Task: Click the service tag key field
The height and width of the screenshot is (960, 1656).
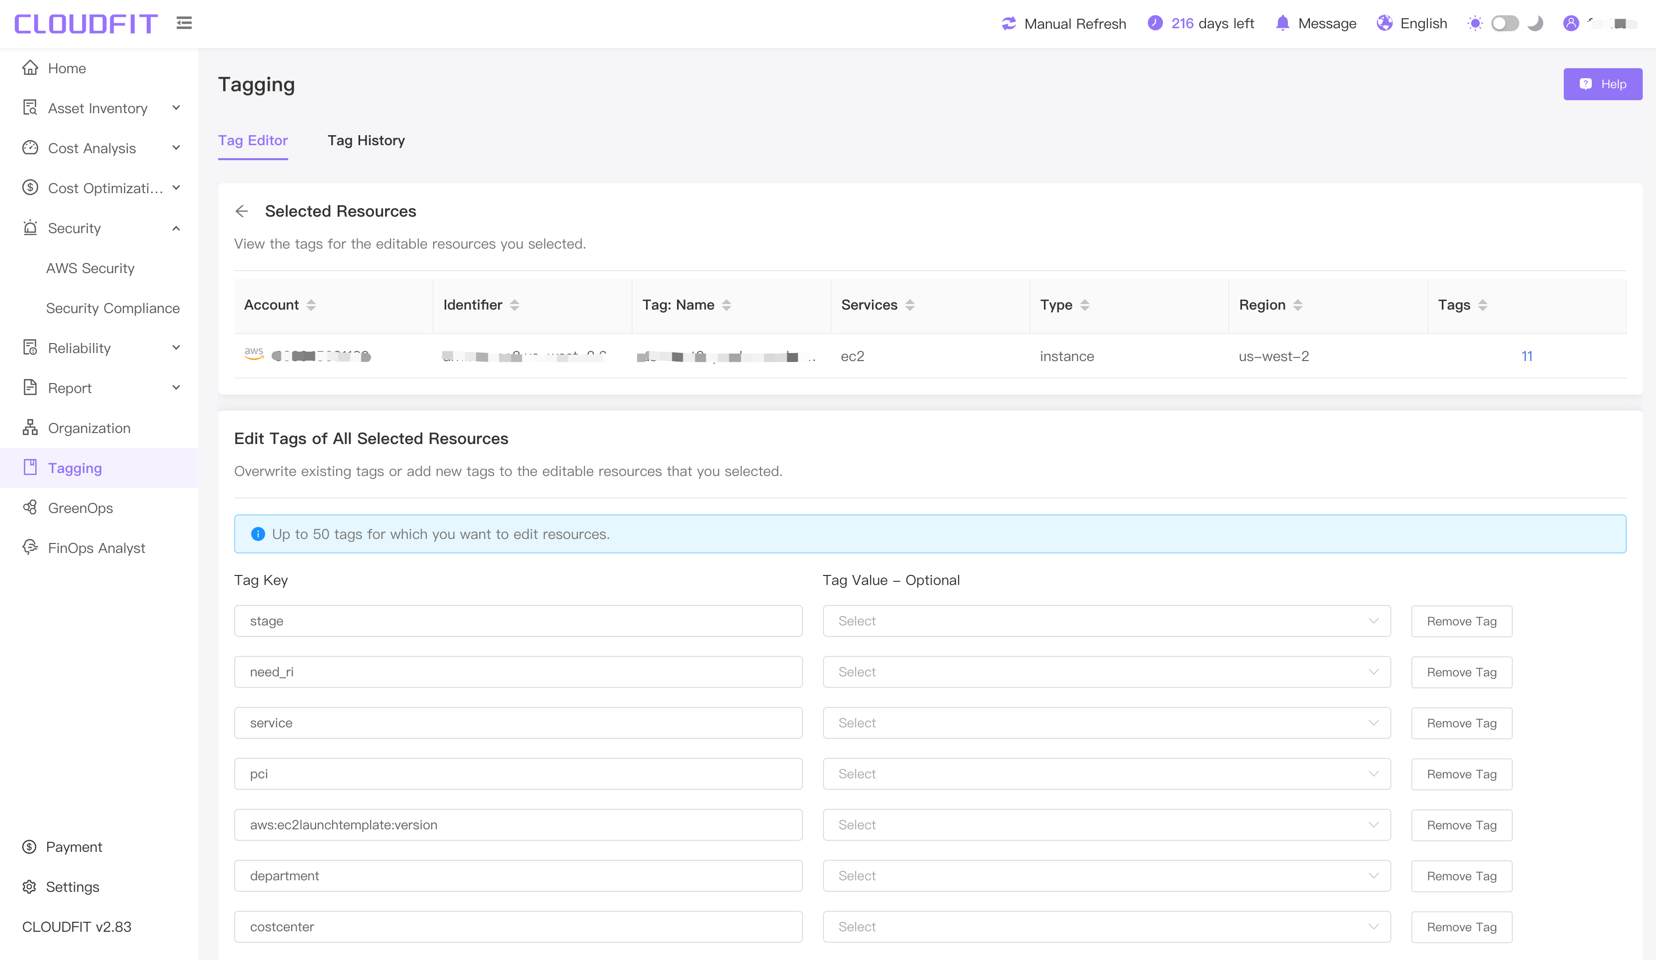Action: (x=518, y=723)
